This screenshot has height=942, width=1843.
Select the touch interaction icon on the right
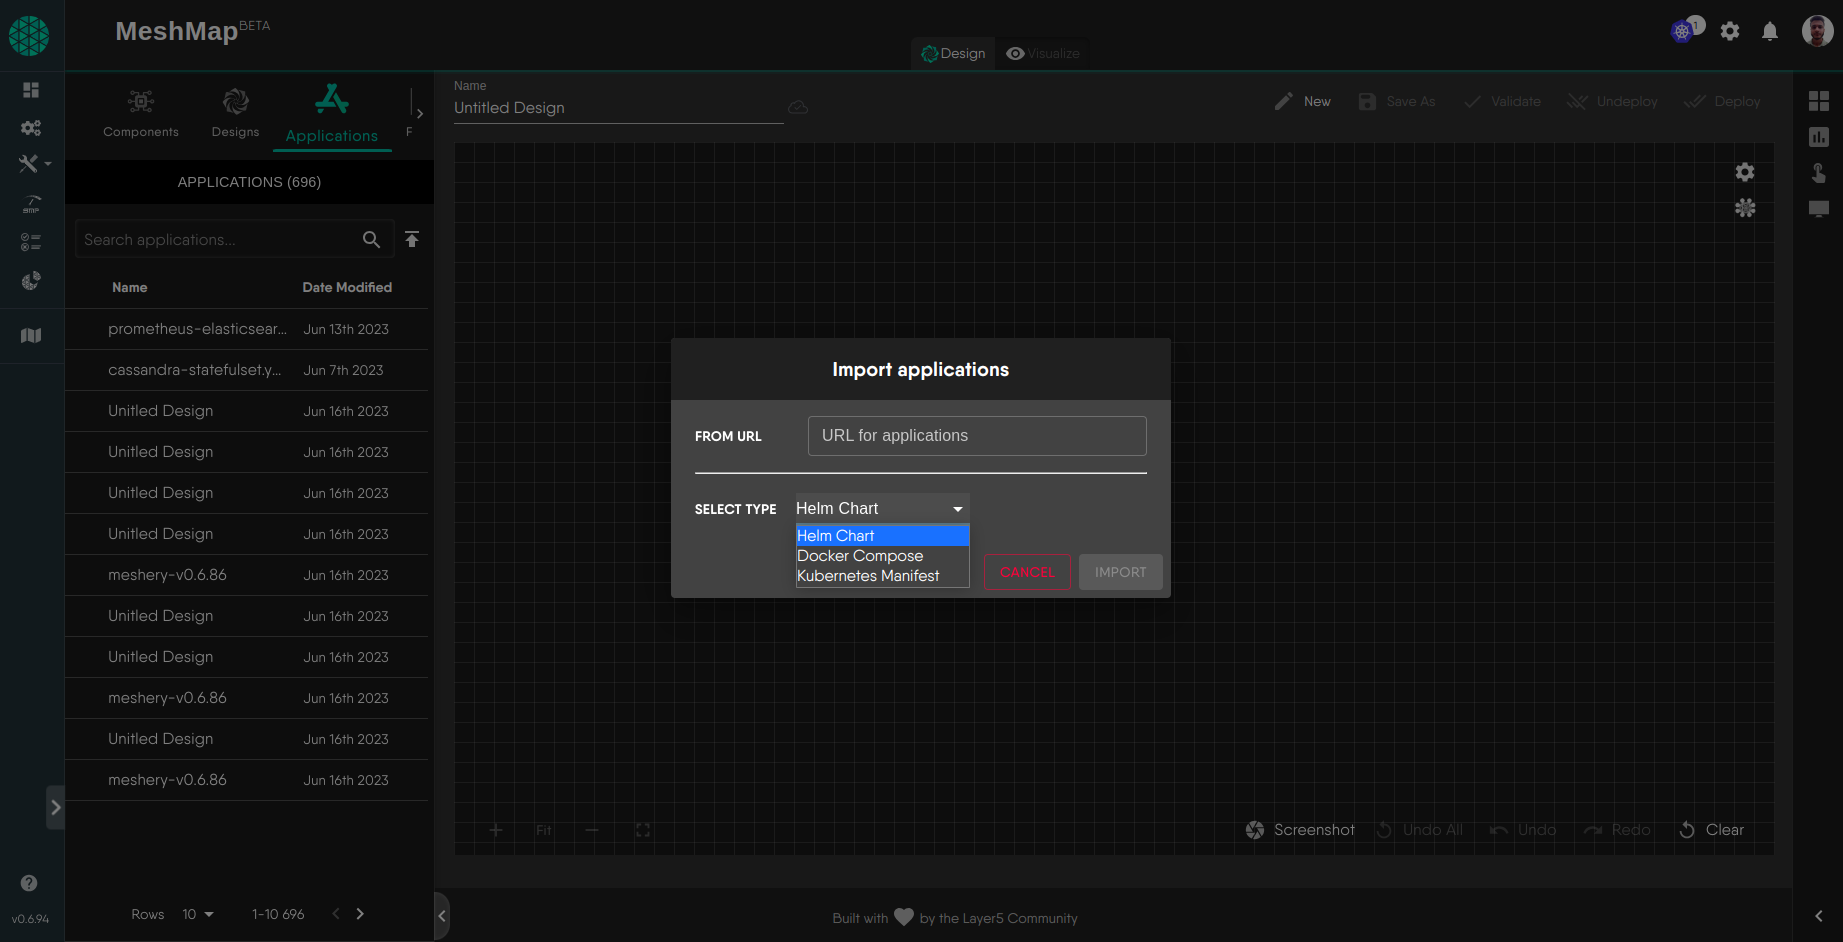pos(1819,173)
